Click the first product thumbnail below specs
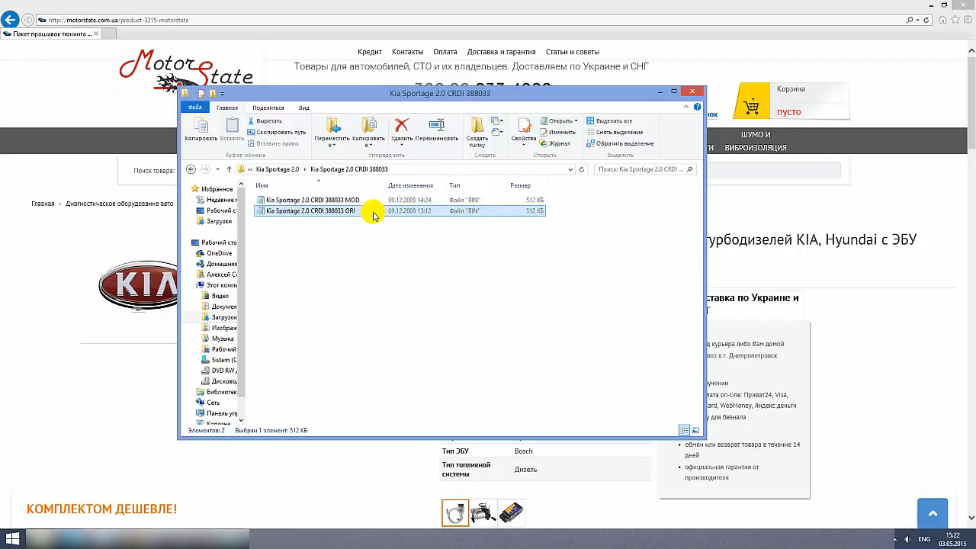Image resolution: width=976 pixels, height=549 pixels. pyautogui.click(x=455, y=513)
